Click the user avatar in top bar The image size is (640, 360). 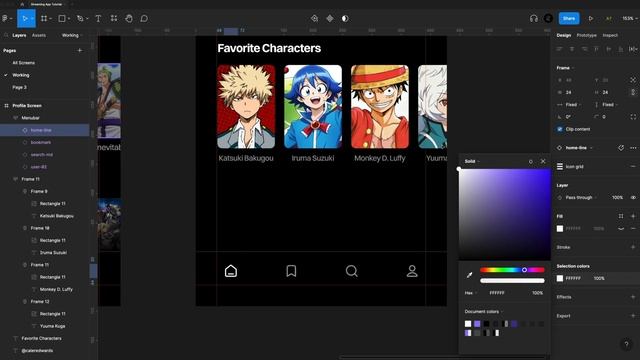pos(548,18)
